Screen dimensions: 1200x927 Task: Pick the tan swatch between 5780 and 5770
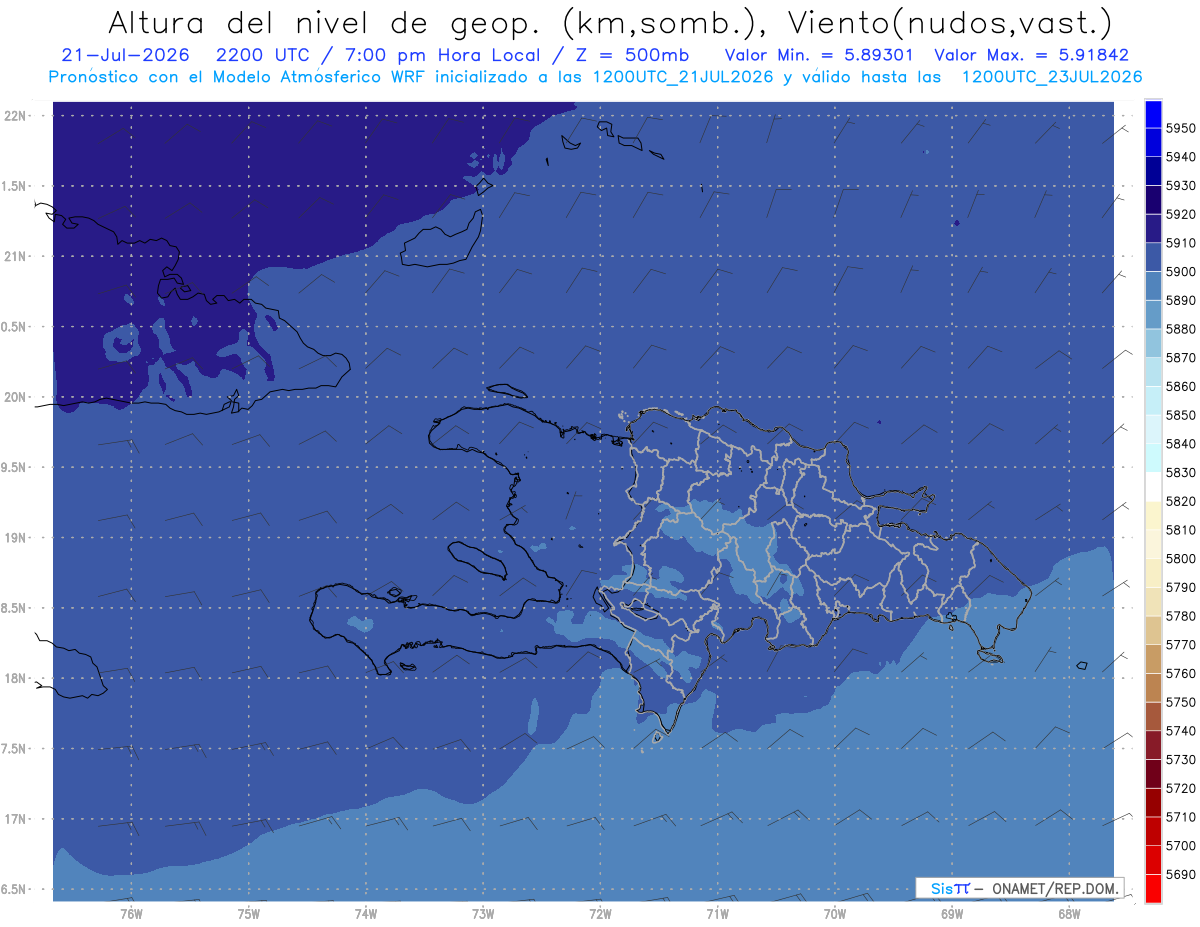pyautogui.click(x=1152, y=630)
